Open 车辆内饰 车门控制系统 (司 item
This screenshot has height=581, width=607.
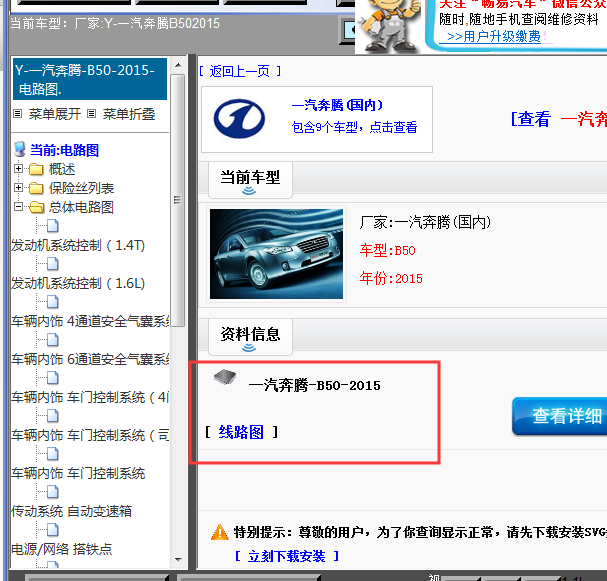[x=90, y=435]
